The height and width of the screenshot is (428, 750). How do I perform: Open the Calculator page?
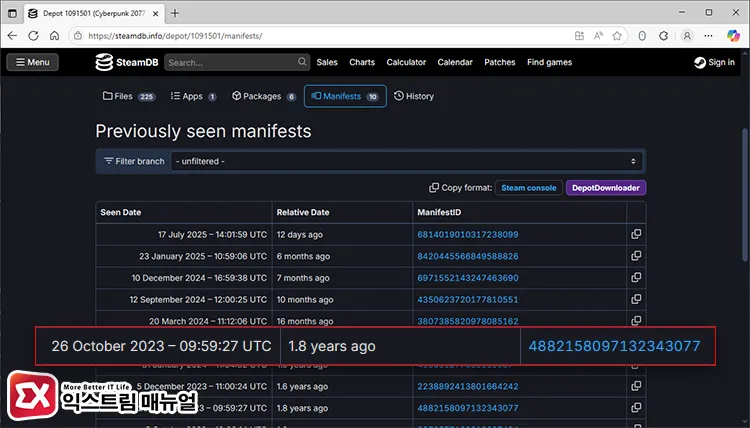pyautogui.click(x=406, y=62)
